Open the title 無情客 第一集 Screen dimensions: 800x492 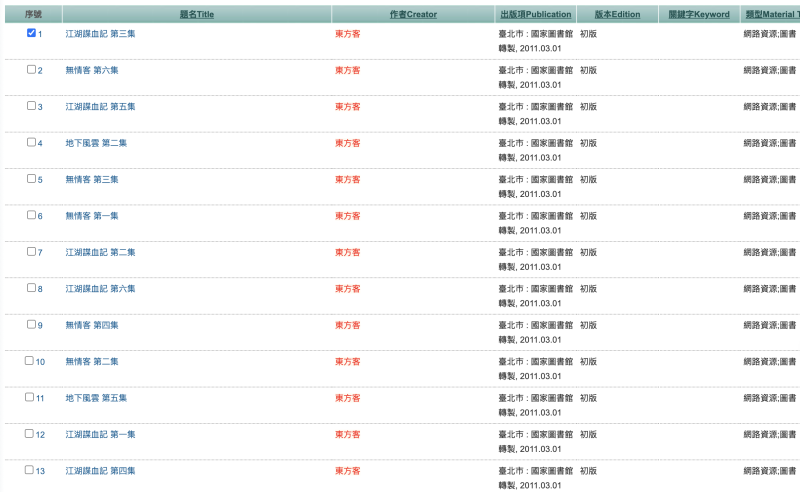click(92, 216)
